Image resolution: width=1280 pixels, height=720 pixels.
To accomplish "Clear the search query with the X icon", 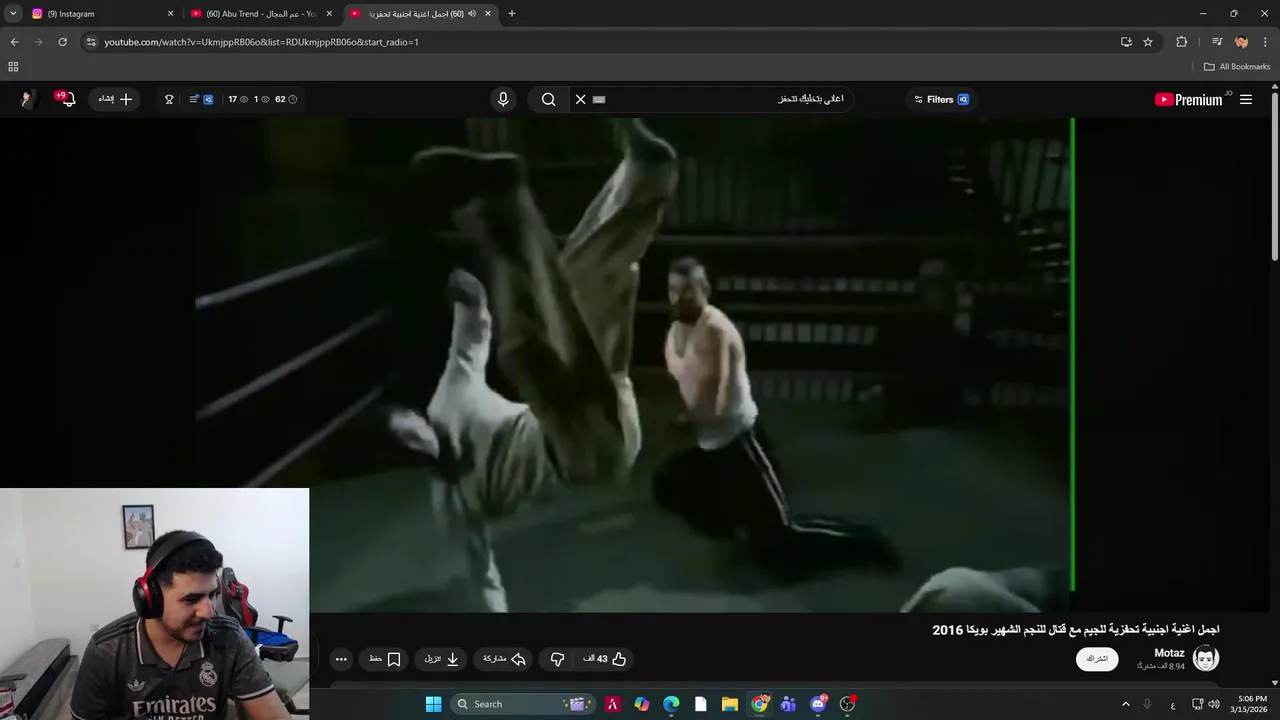I will (580, 99).
